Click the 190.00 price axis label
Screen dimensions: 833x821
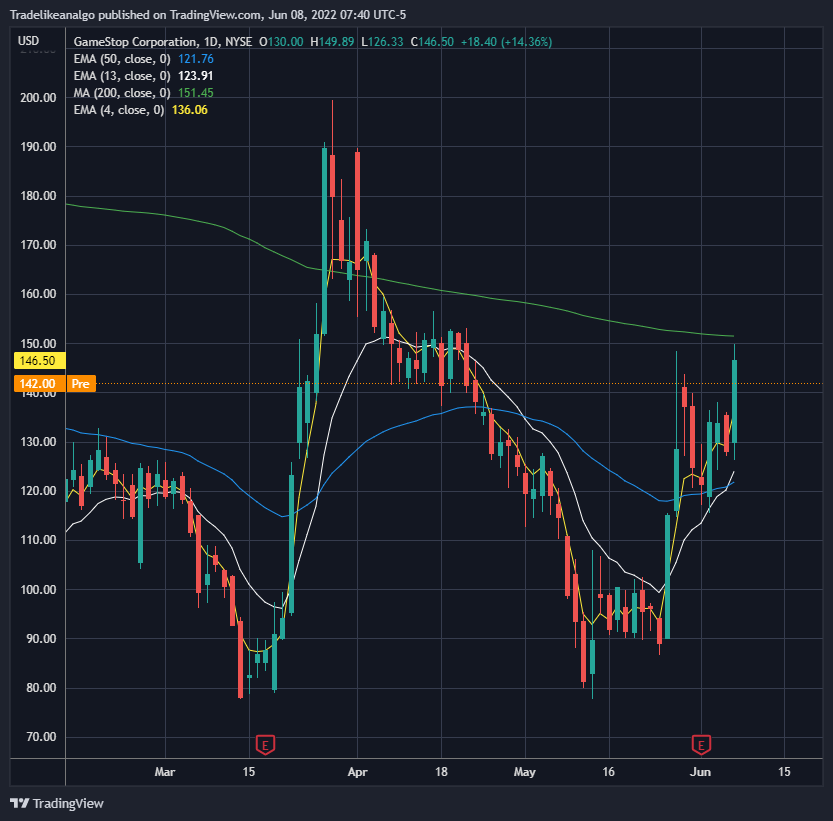coord(38,147)
